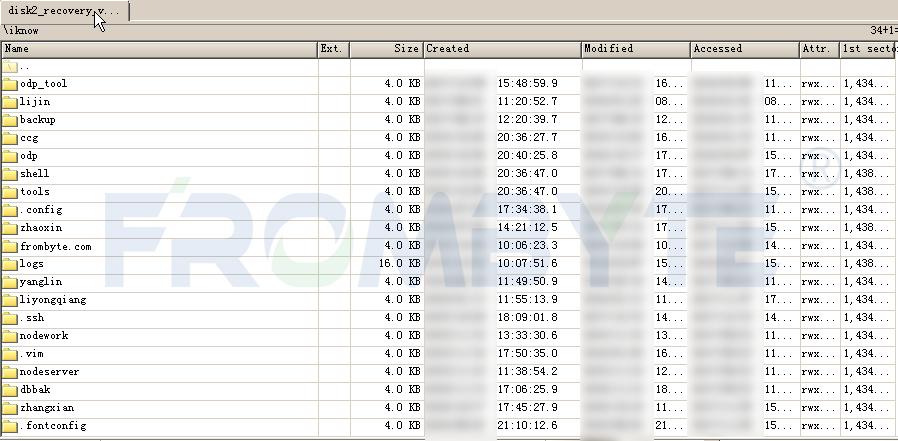This screenshot has width=898, height=441.
Task: Switch to the disk2_recovery tab
Action: 64,11
